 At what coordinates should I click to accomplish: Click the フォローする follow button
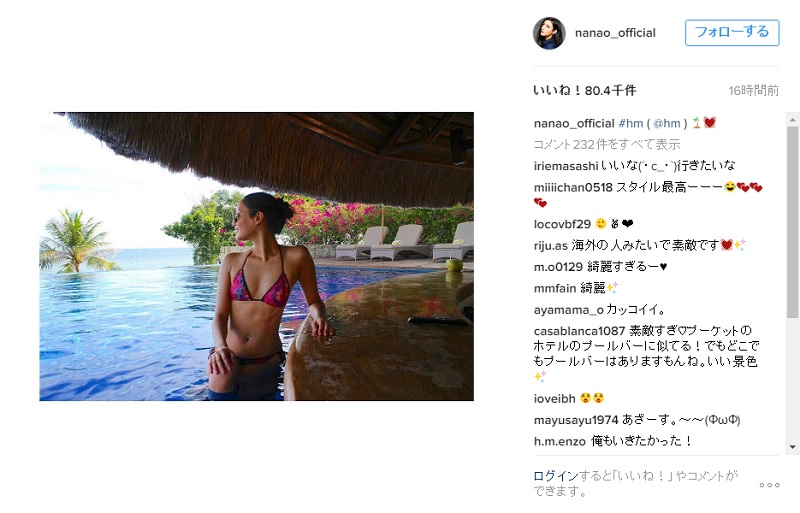732,33
